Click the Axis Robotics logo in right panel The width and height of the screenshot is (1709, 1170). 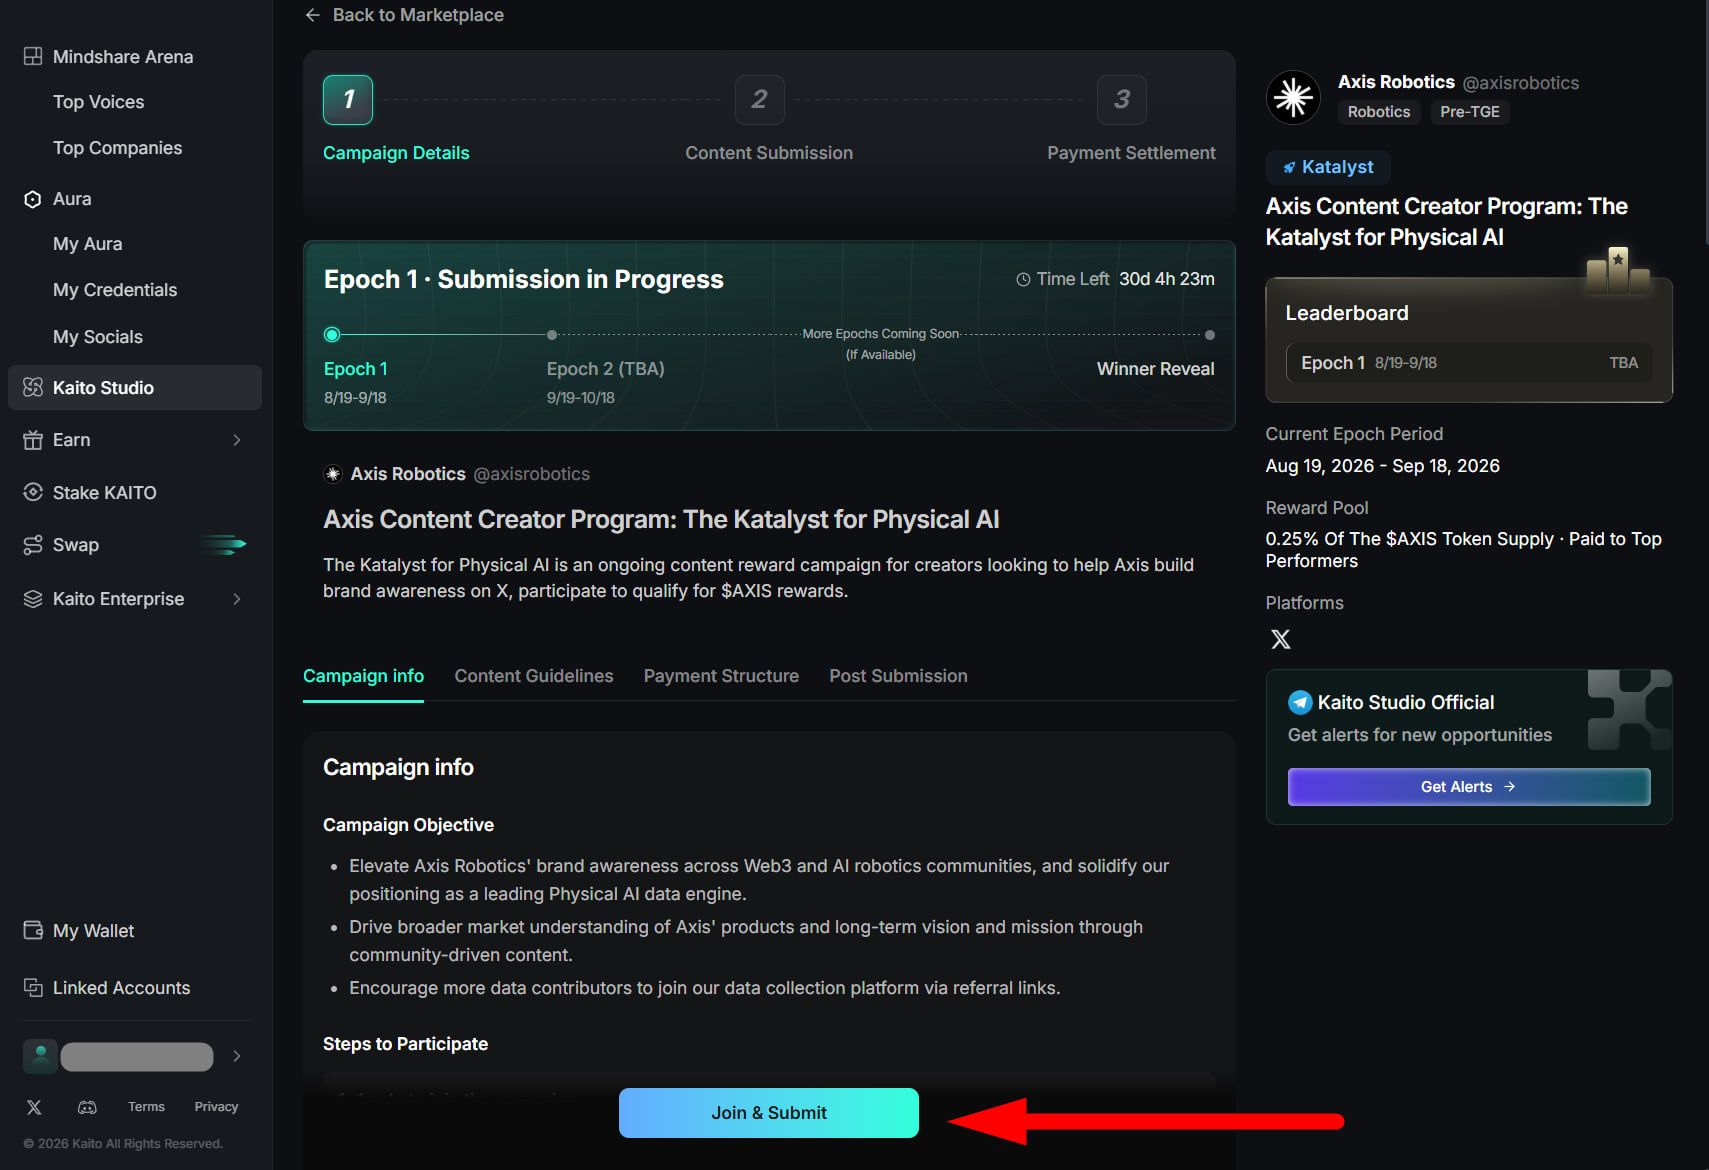tap(1293, 97)
